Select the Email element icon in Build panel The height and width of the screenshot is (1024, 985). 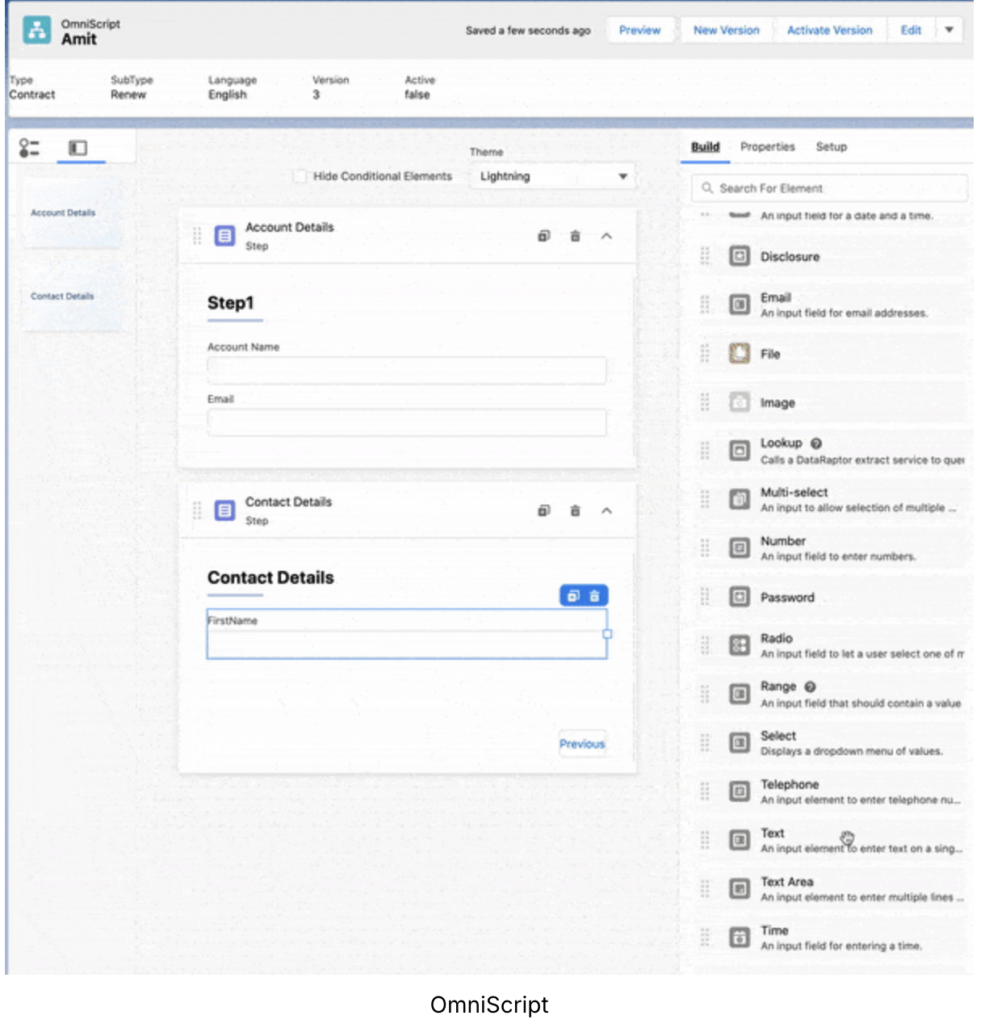(x=739, y=305)
